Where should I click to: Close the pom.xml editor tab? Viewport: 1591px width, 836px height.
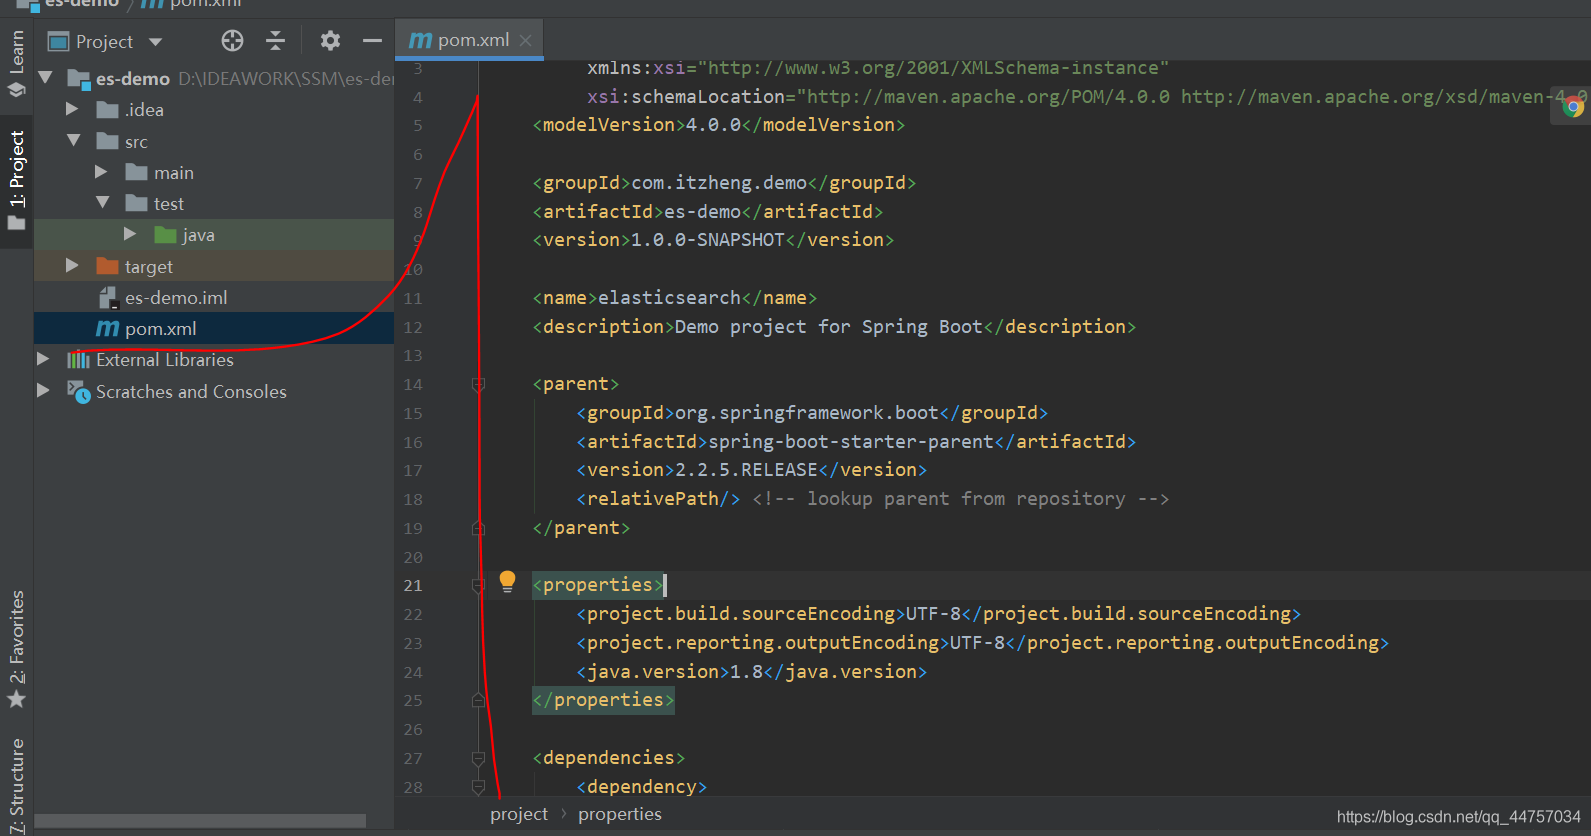coord(525,40)
